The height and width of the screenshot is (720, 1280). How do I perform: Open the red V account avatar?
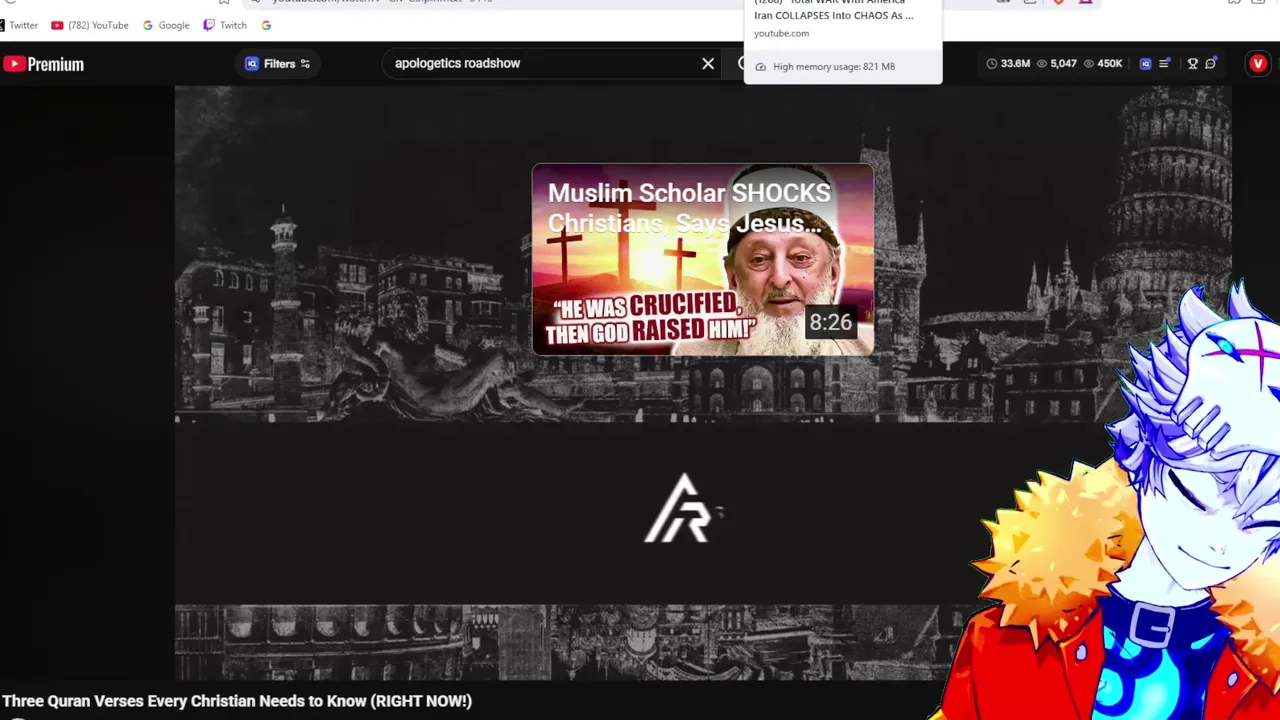coord(1258,64)
